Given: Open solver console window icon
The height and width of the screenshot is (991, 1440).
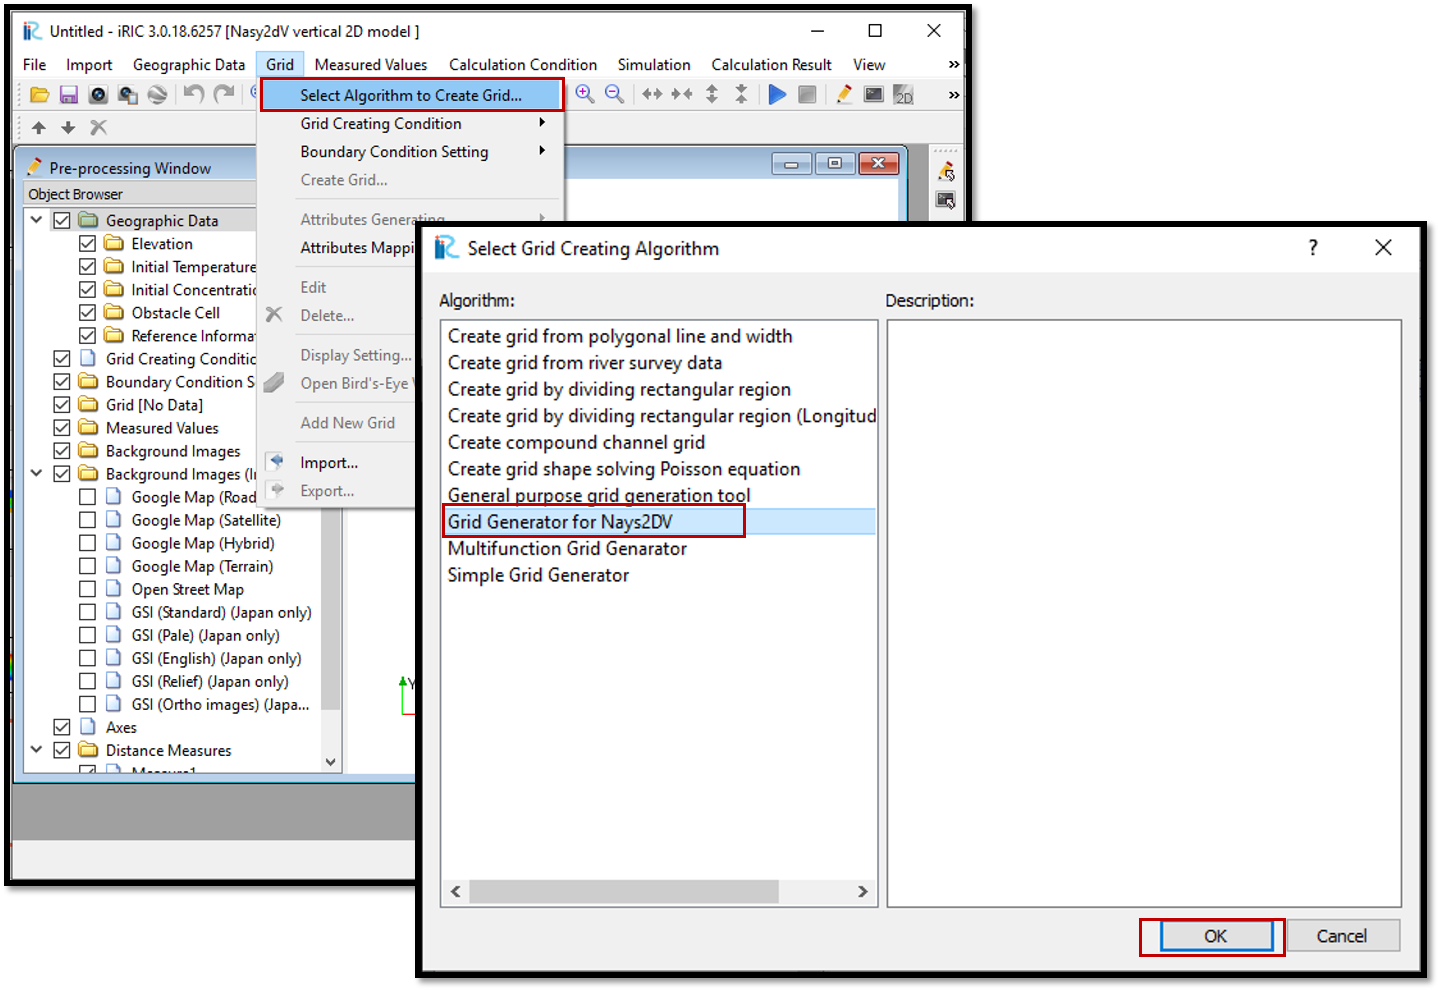Looking at the screenshot, I should (x=874, y=94).
